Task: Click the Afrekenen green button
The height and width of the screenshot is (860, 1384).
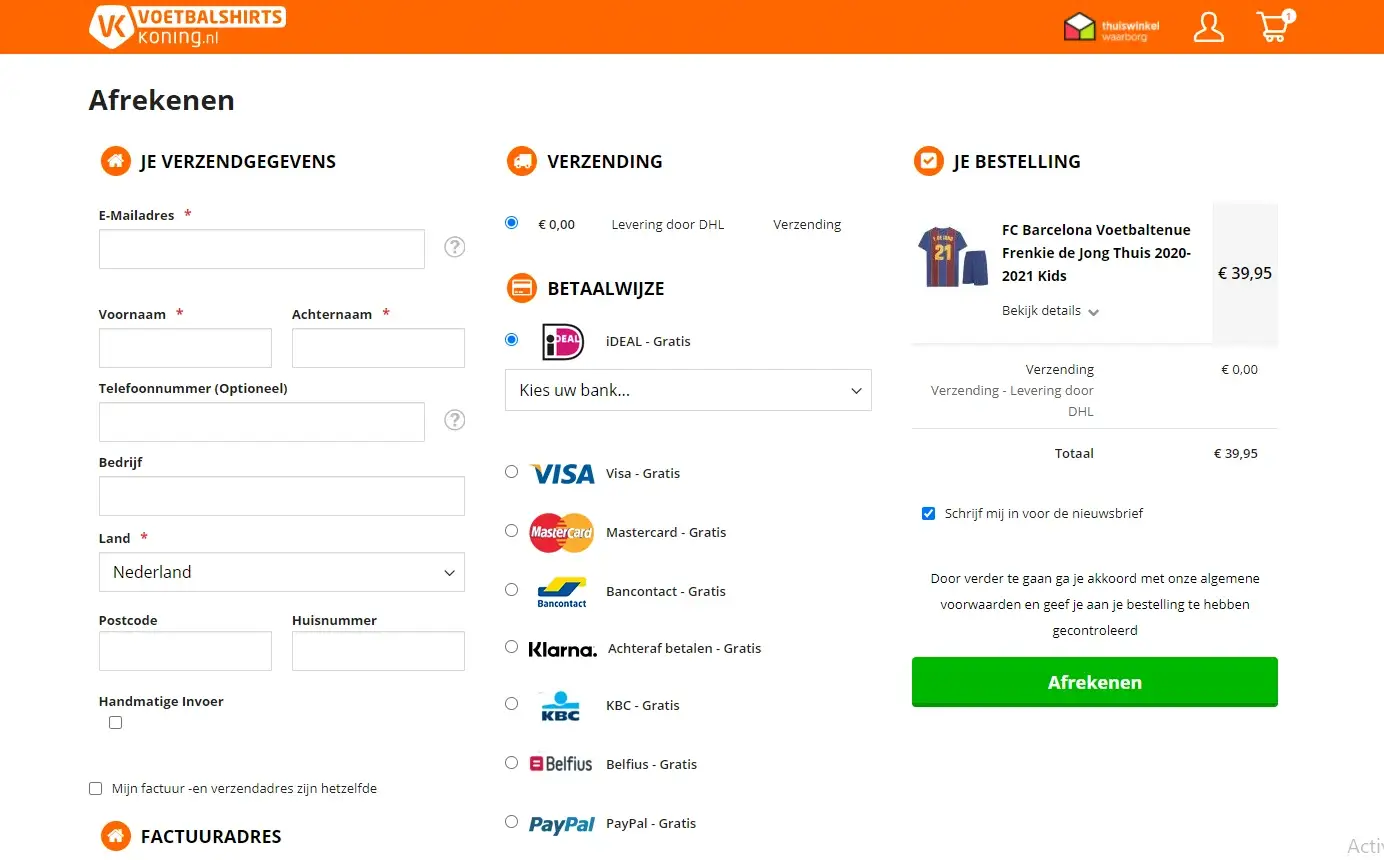Action: [1094, 682]
